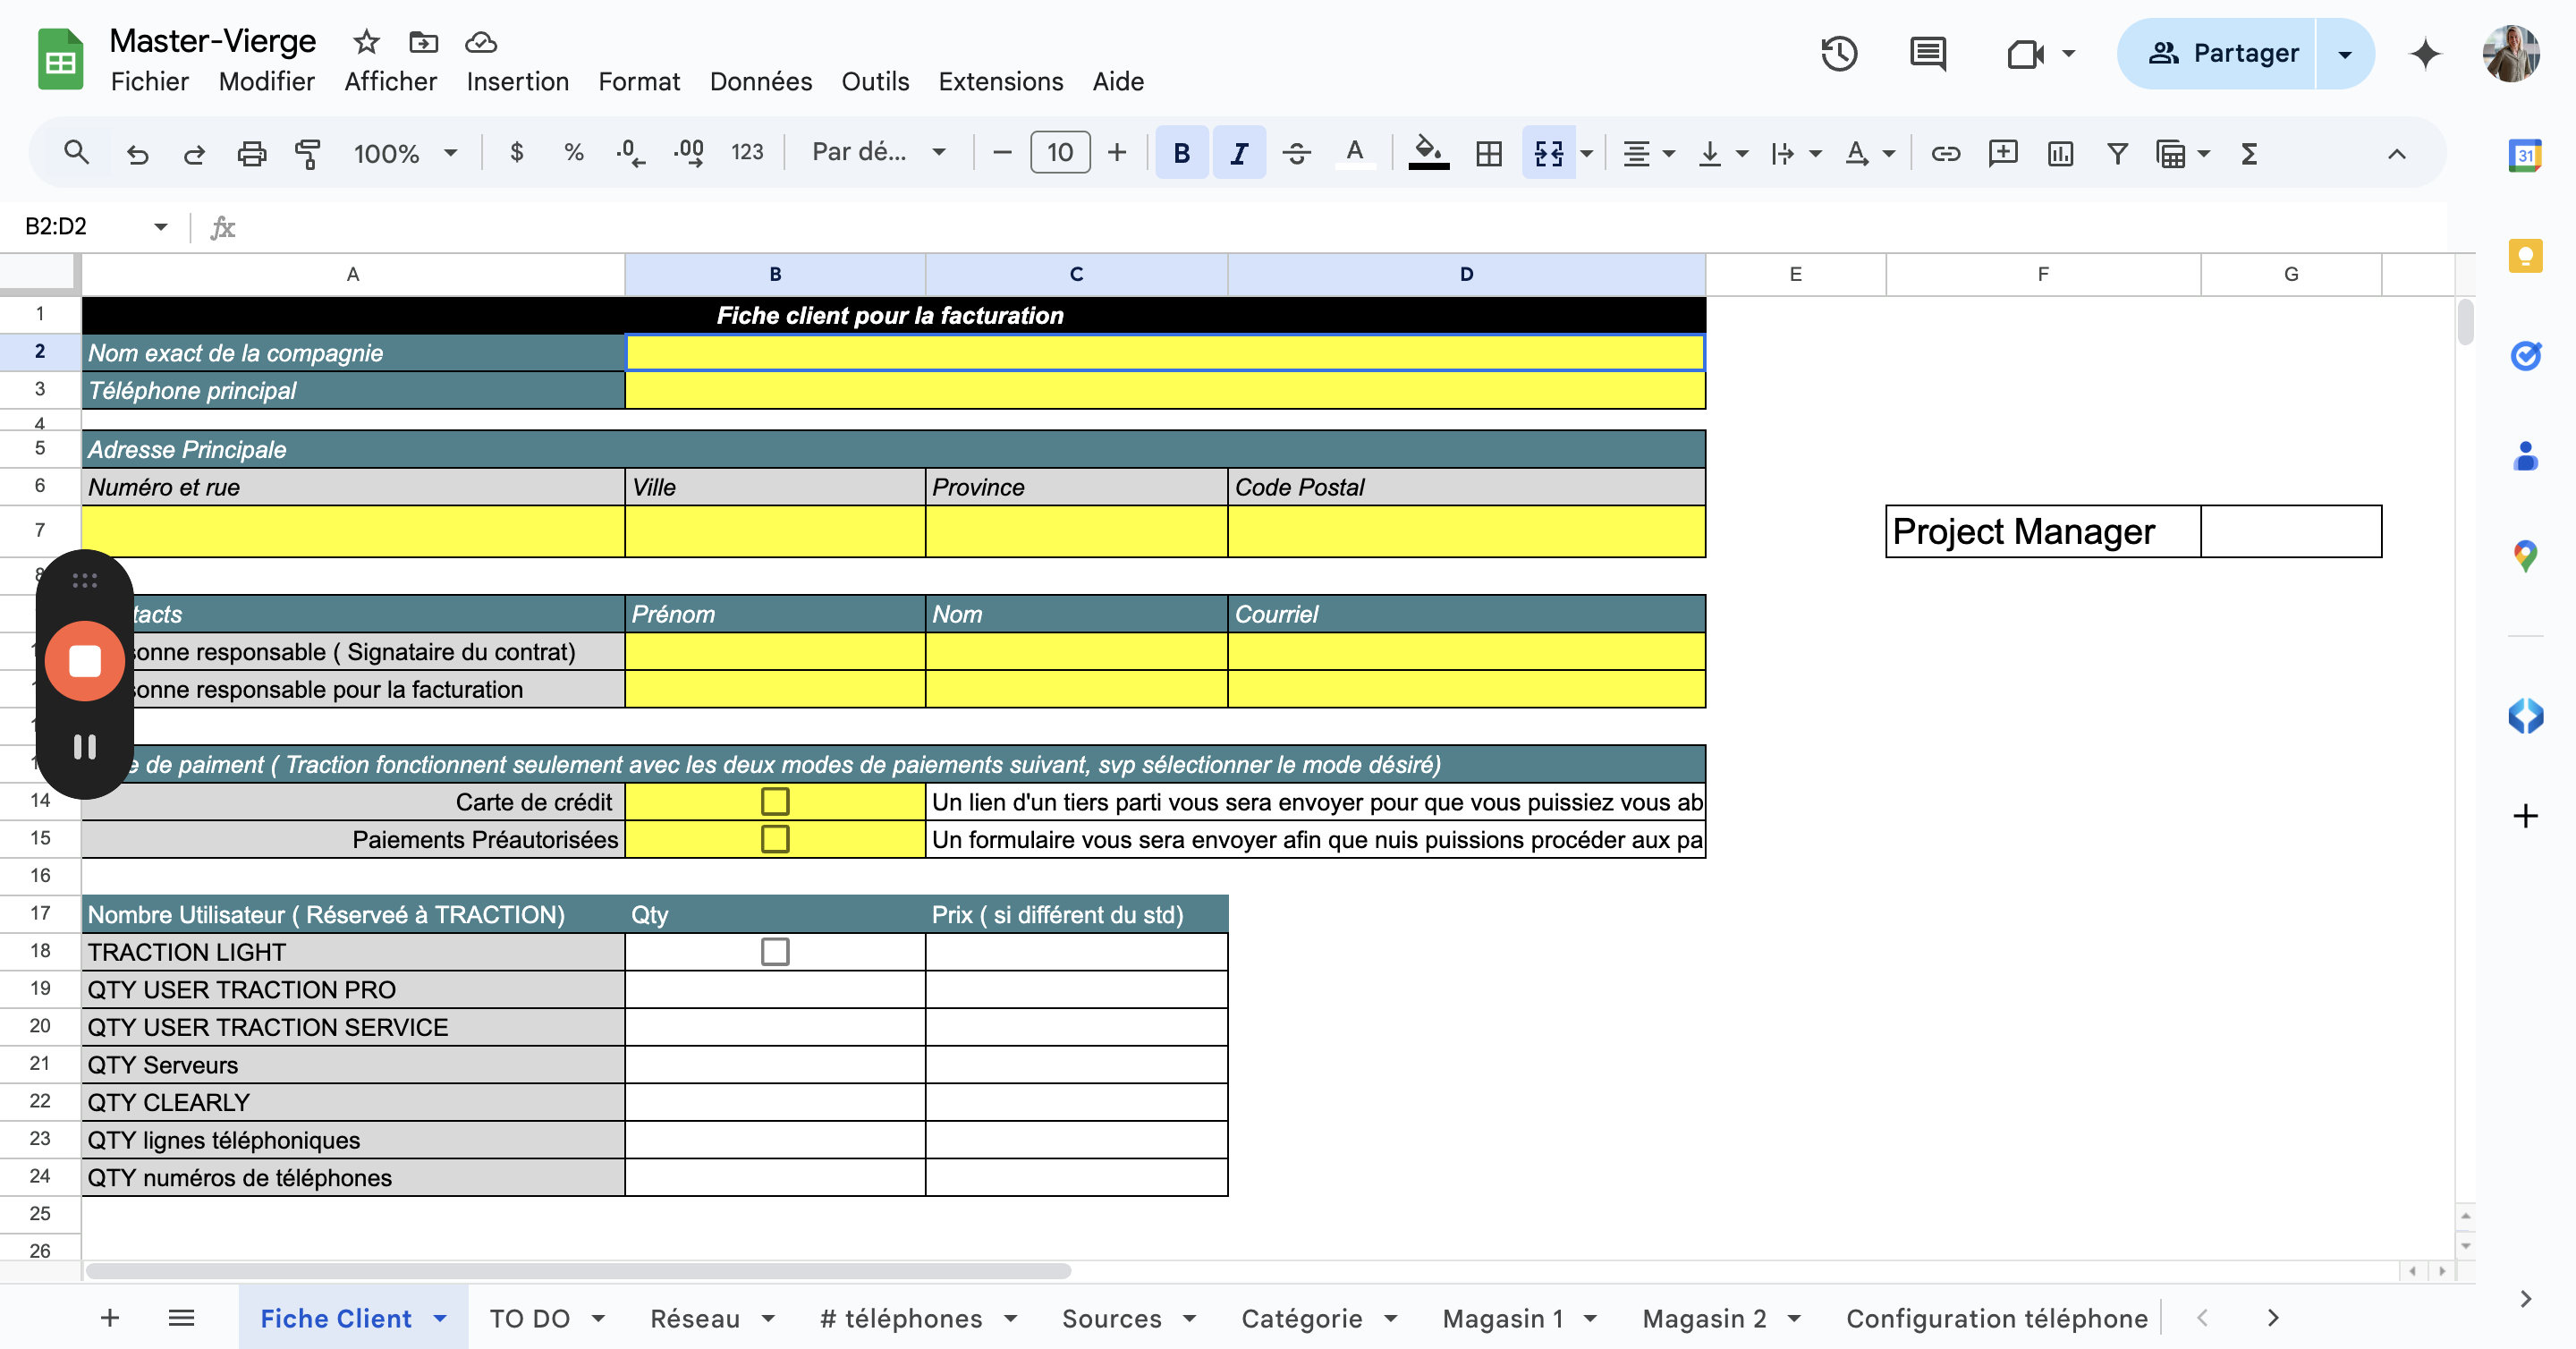Start a Meet video call
The height and width of the screenshot is (1349, 2576).
[2025, 53]
